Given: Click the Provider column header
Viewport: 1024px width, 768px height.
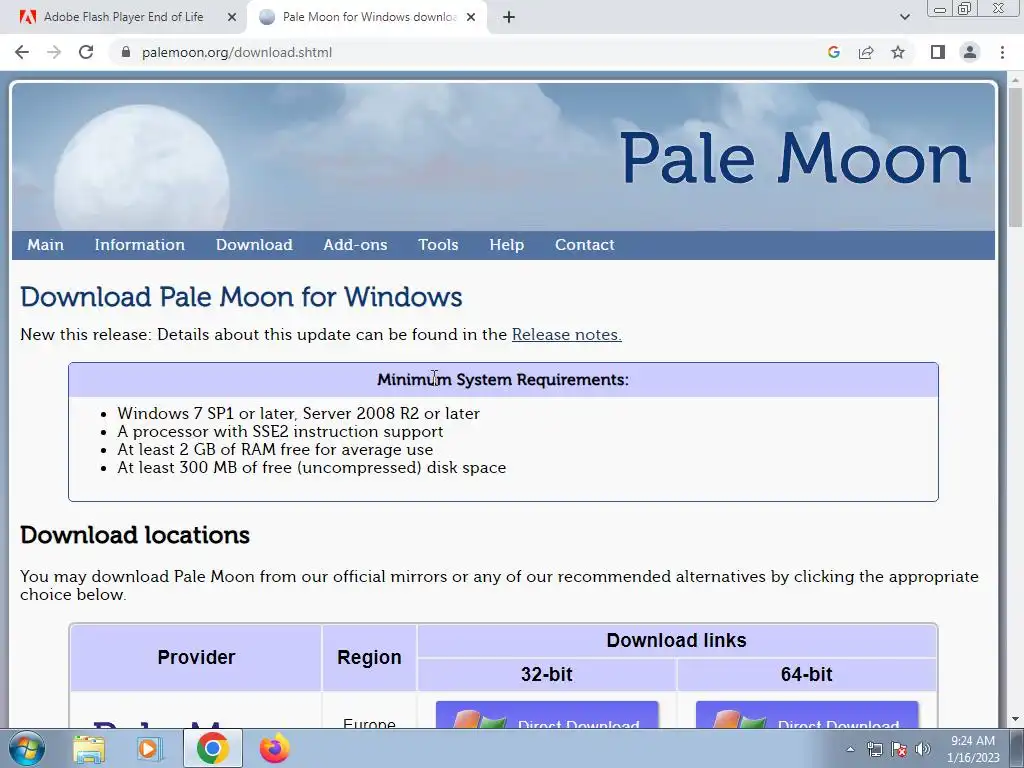Looking at the screenshot, I should [x=196, y=658].
